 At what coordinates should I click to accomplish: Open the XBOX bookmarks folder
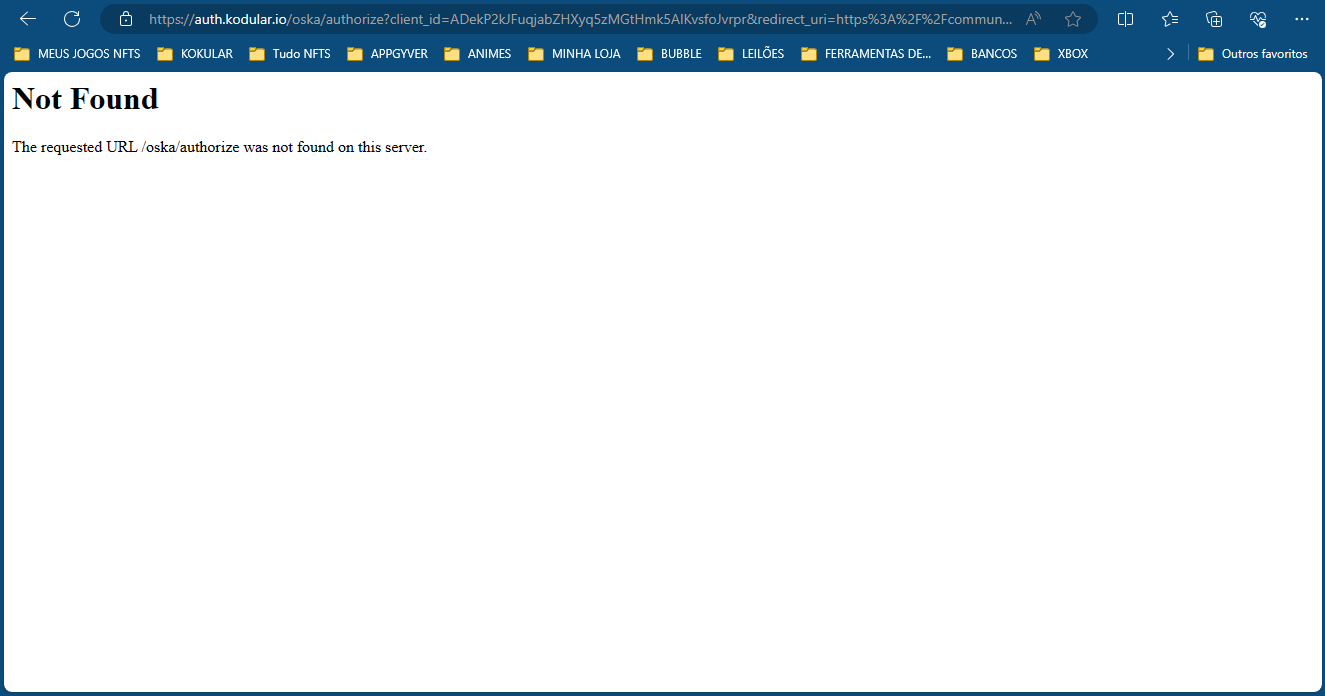[x=1062, y=54]
